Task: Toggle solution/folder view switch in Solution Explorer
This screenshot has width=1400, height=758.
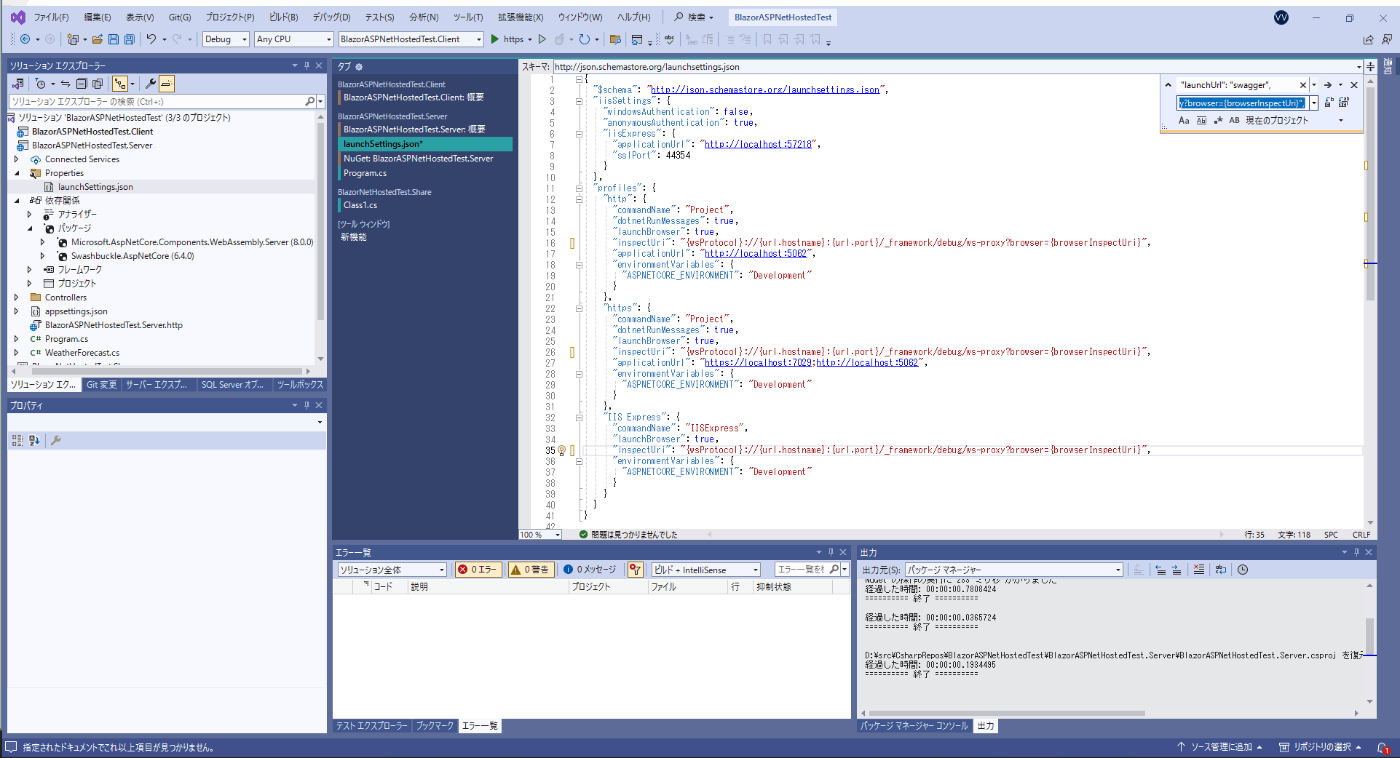Action: click(17, 84)
